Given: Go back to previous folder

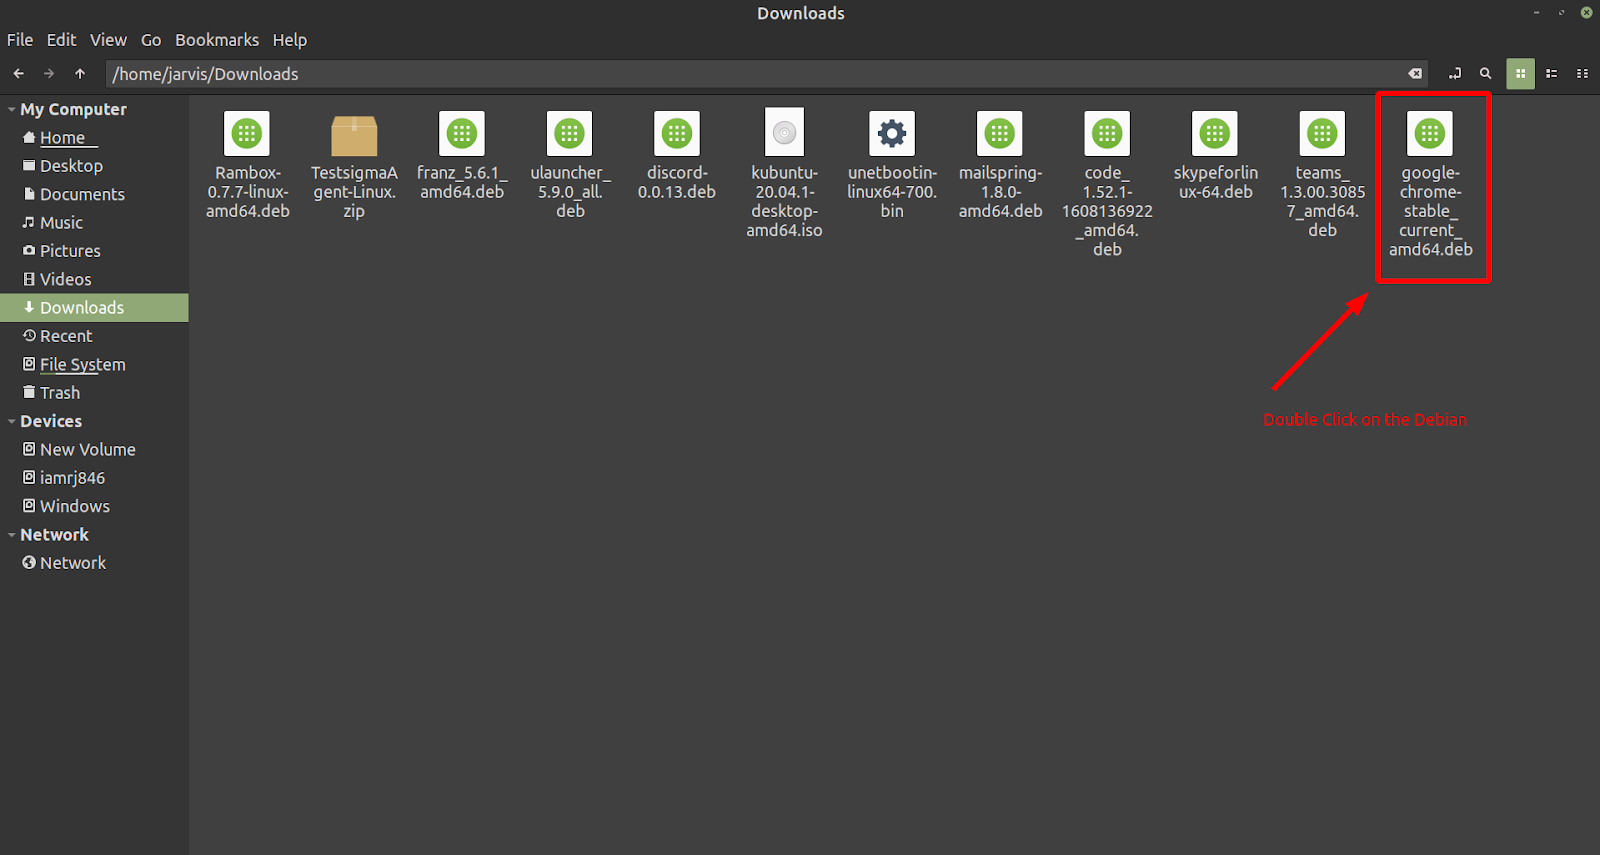Looking at the screenshot, I should click(x=18, y=73).
